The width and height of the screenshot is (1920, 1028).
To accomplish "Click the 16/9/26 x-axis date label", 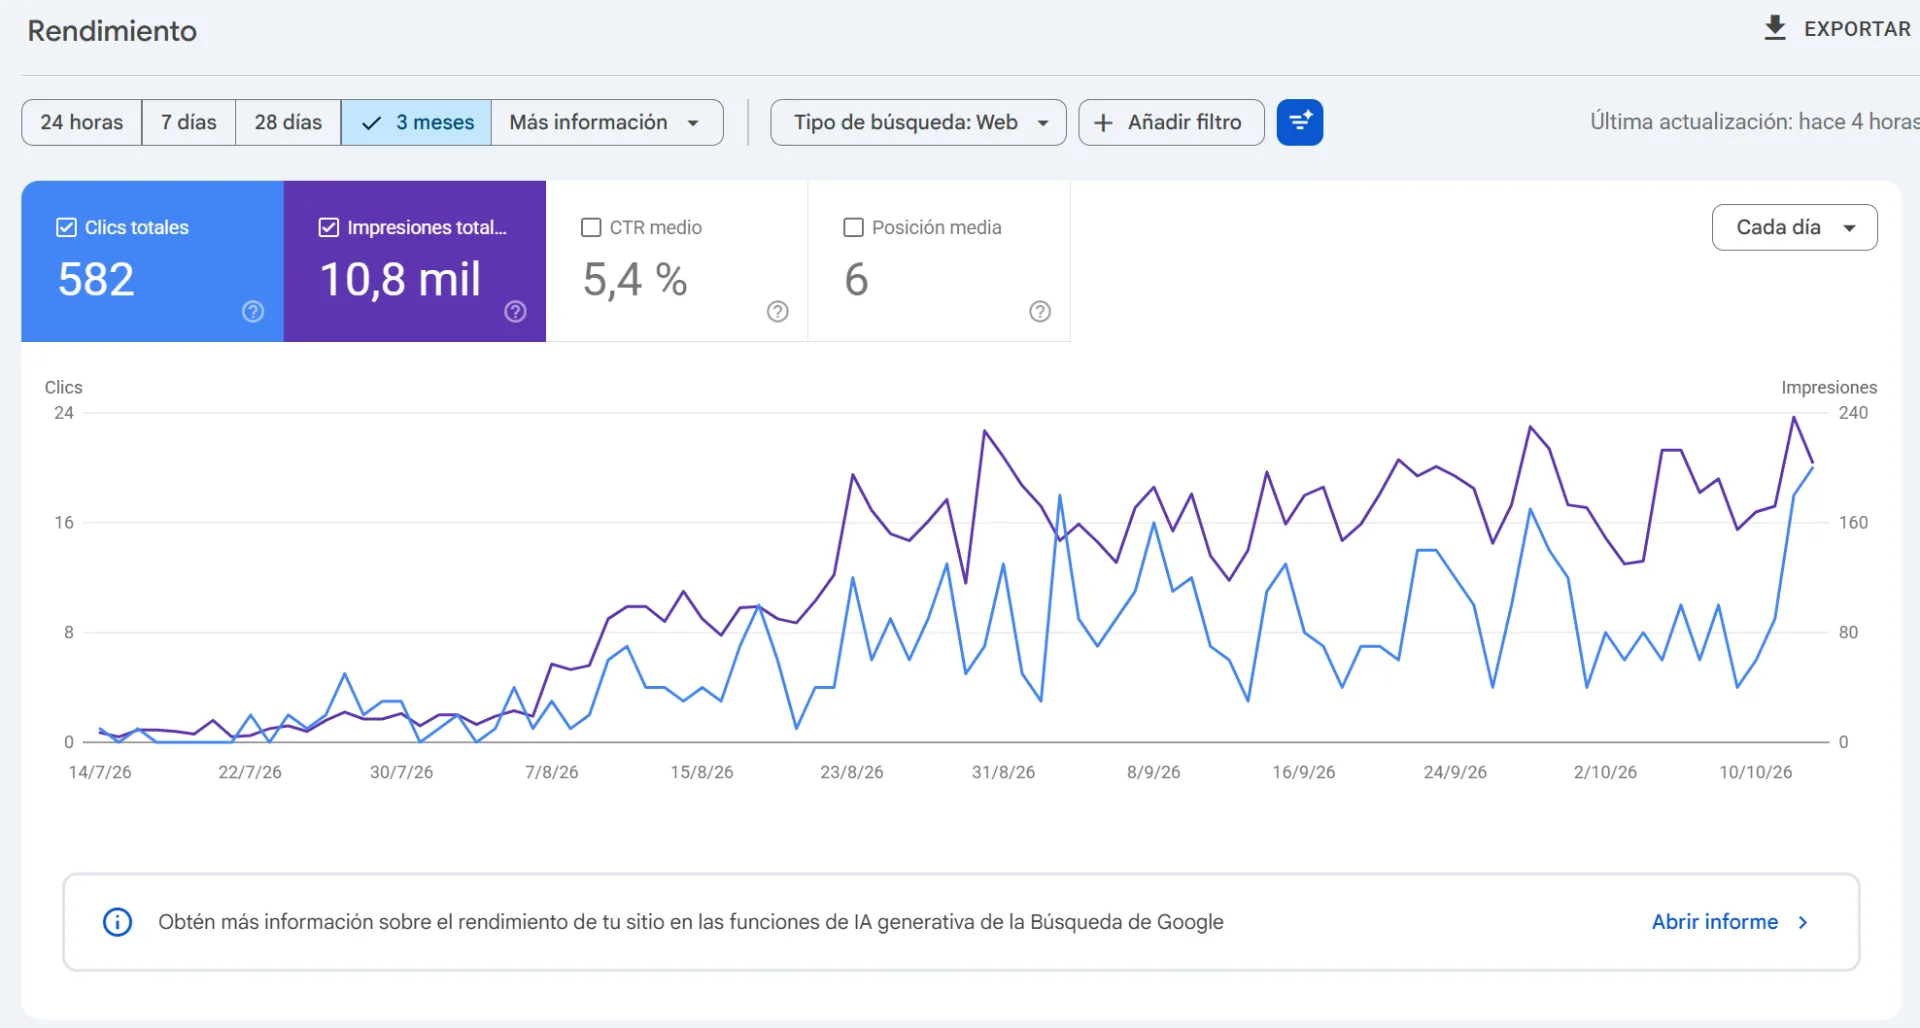I will tap(1304, 772).
